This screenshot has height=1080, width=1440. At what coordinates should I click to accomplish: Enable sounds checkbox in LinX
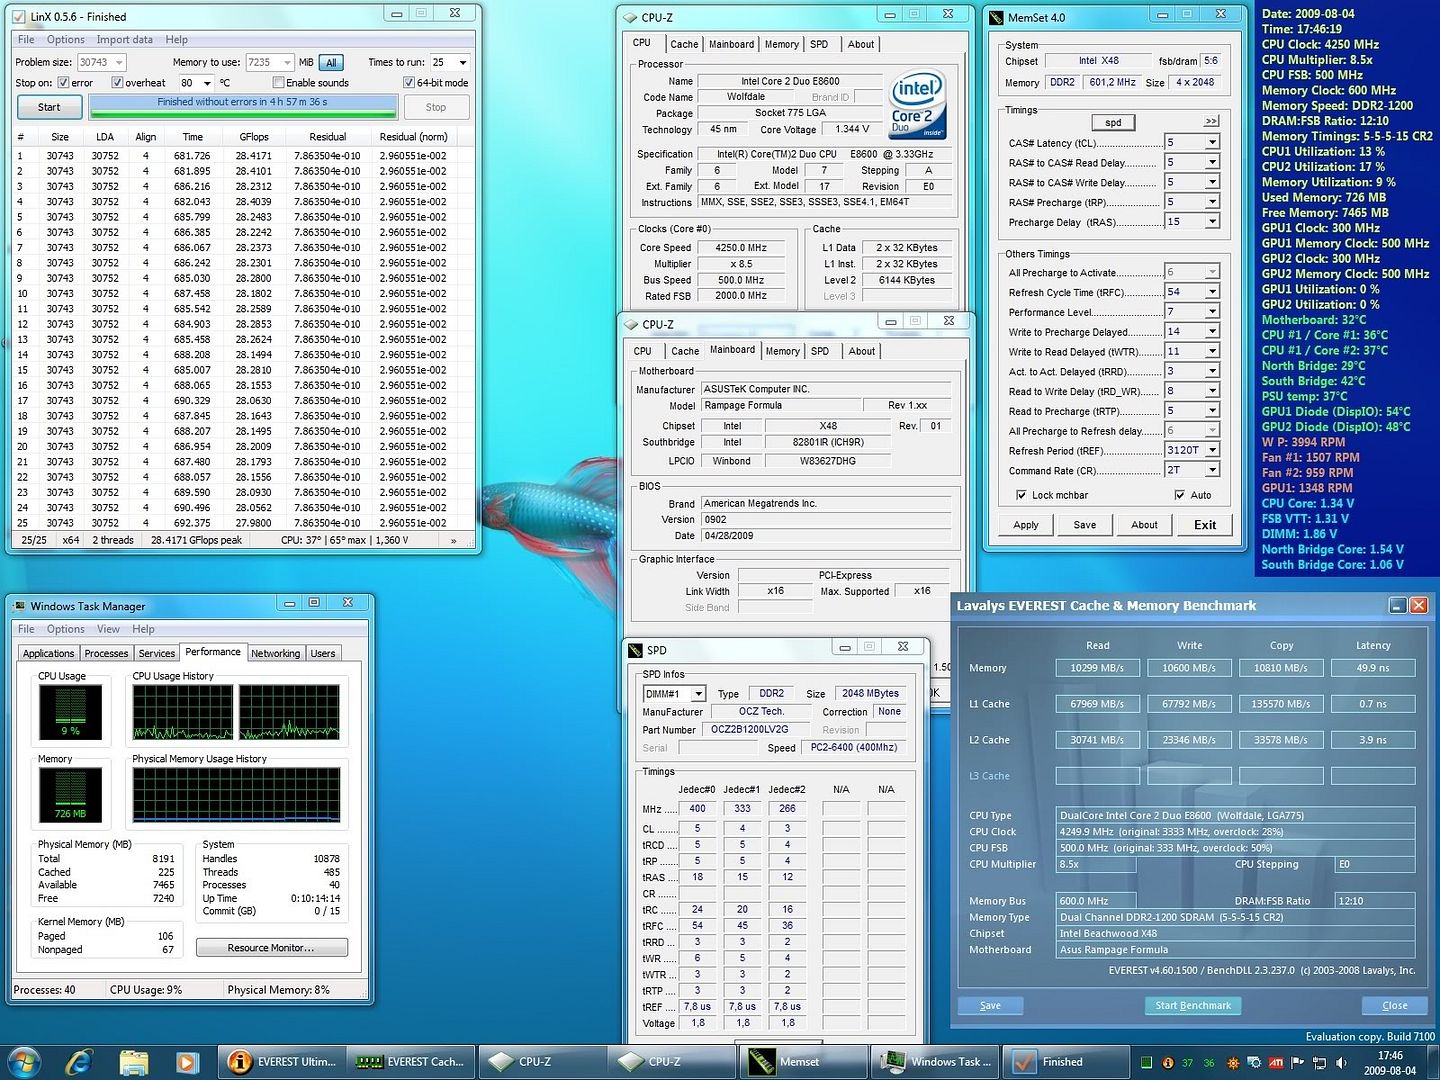[279, 83]
